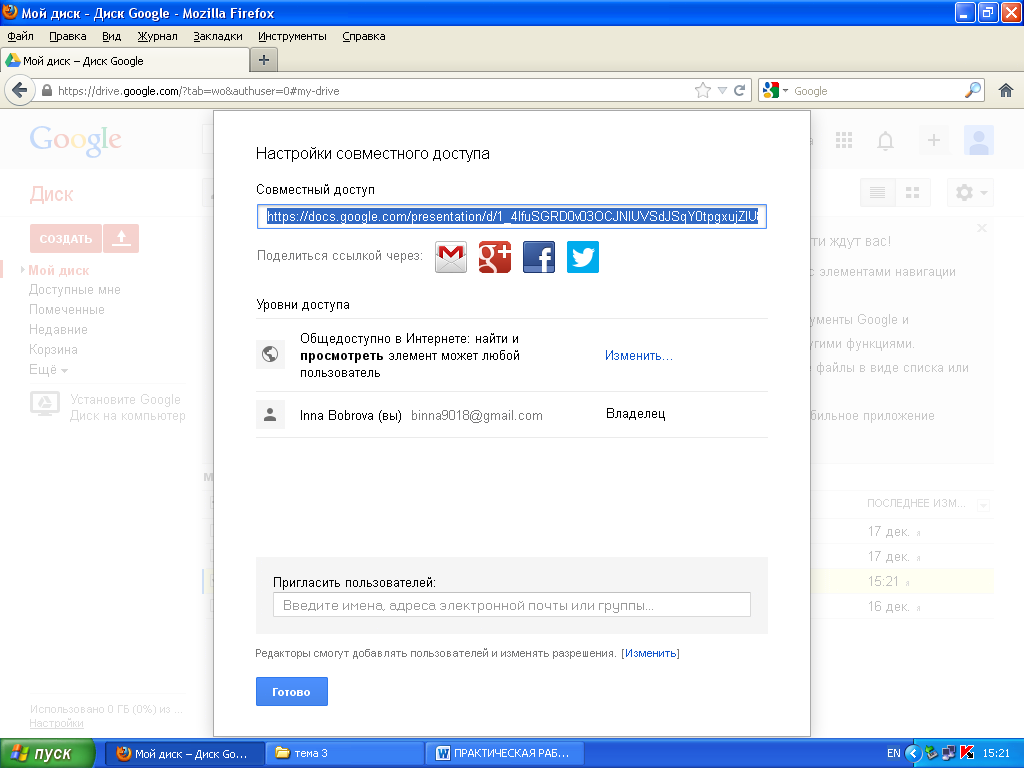Open the Google apps grid icon
This screenshot has width=1024, height=768.
pyautogui.click(x=844, y=140)
